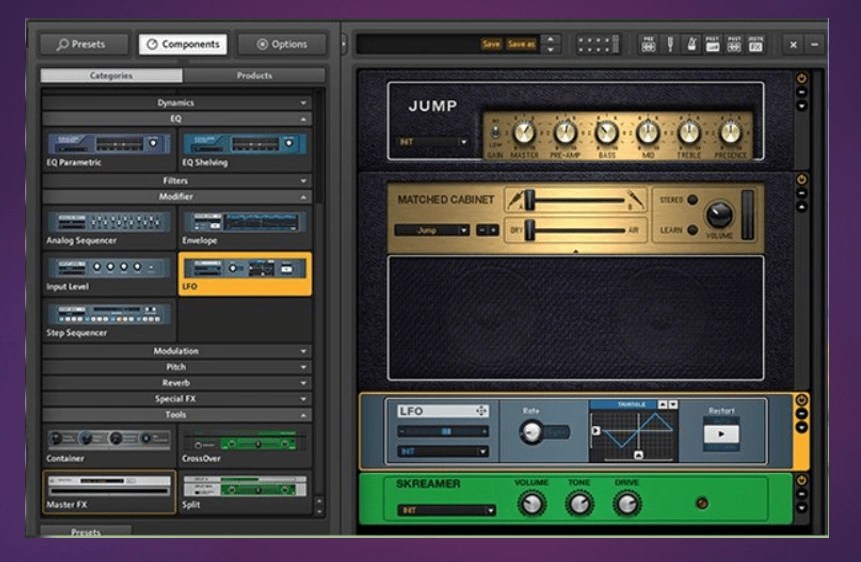Expand the Dynamics category
Image resolution: width=861 pixels, height=562 pixels.
pos(177,103)
